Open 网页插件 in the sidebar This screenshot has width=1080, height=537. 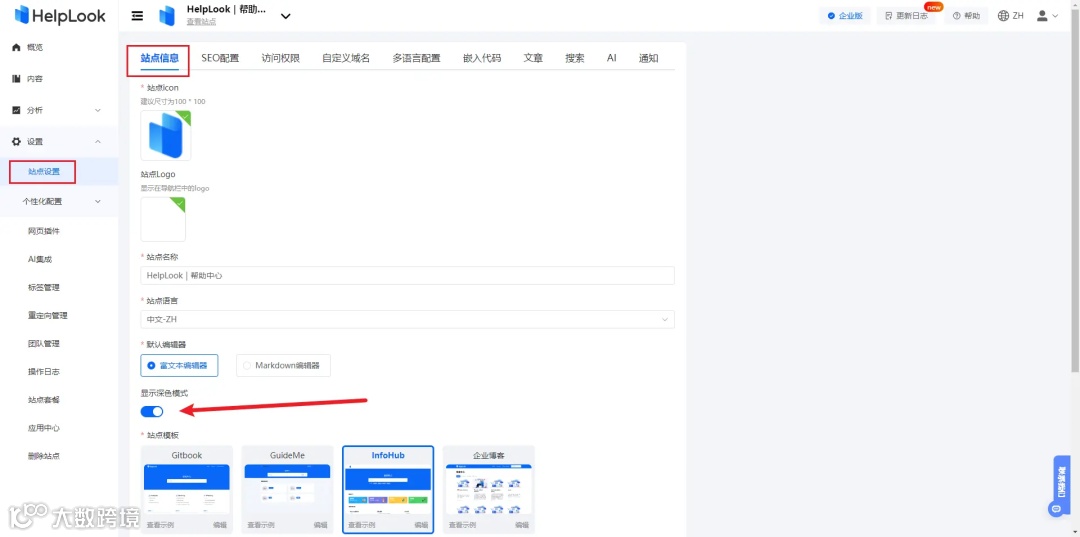[44, 231]
